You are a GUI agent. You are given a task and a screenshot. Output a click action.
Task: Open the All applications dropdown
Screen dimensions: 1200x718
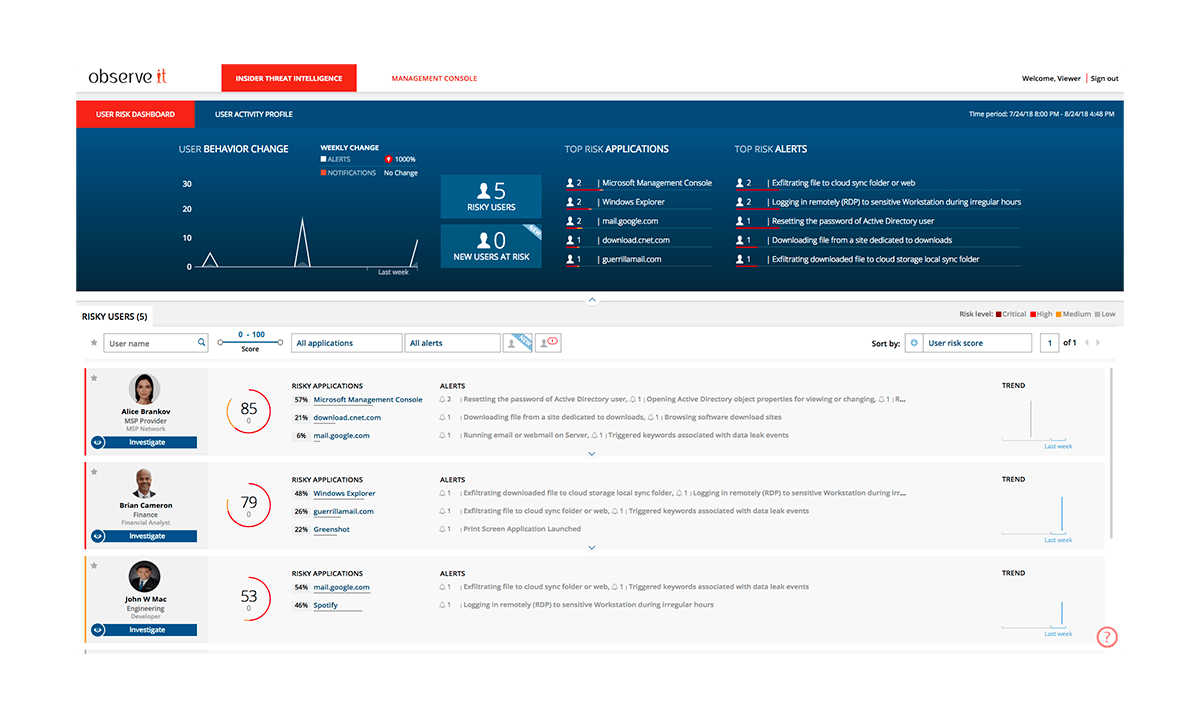point(346,342)
